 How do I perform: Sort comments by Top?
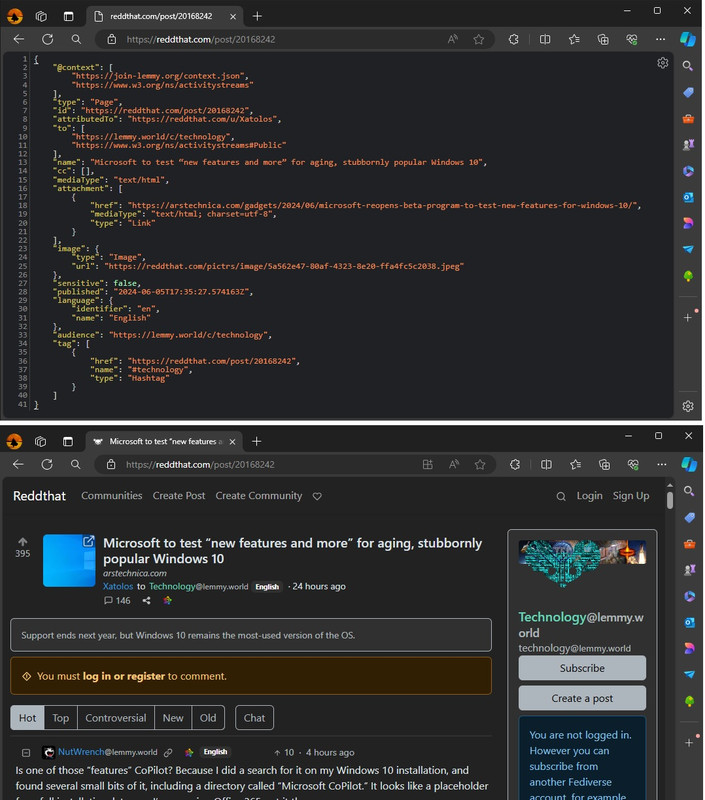(x=61, y=718)
